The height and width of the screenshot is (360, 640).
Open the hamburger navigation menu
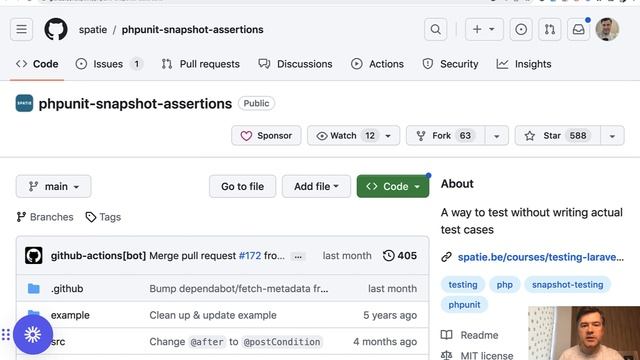(x=21, y=29)
